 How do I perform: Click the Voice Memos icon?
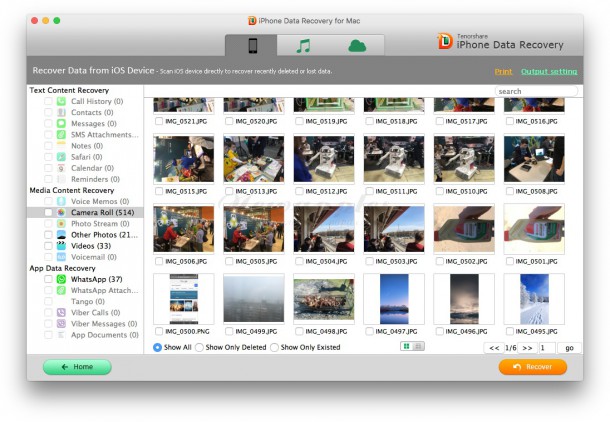click(61, 201)
